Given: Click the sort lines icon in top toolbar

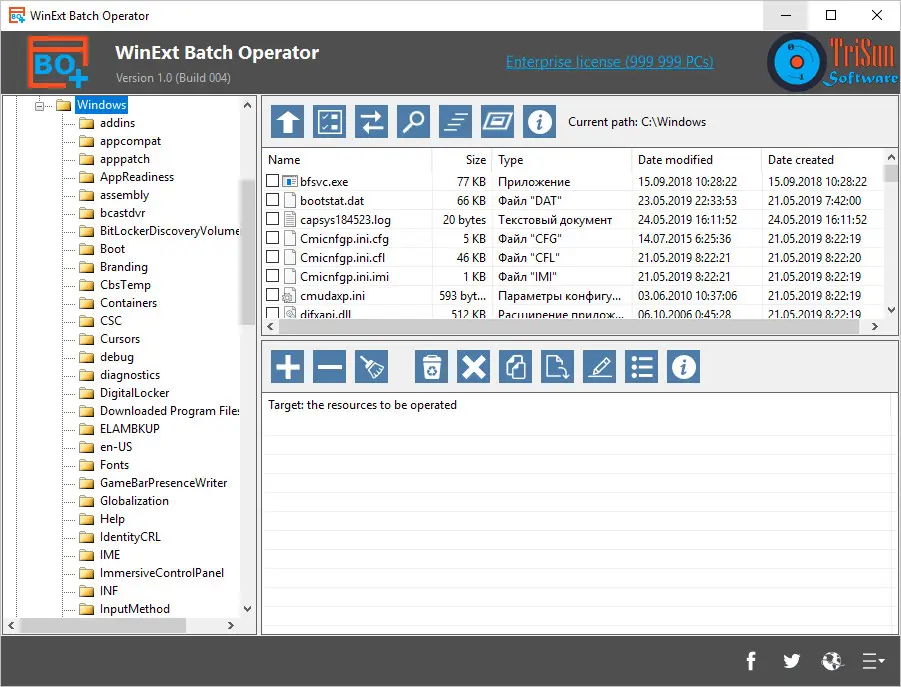Looking at the screenshot, I should point(456,121).
